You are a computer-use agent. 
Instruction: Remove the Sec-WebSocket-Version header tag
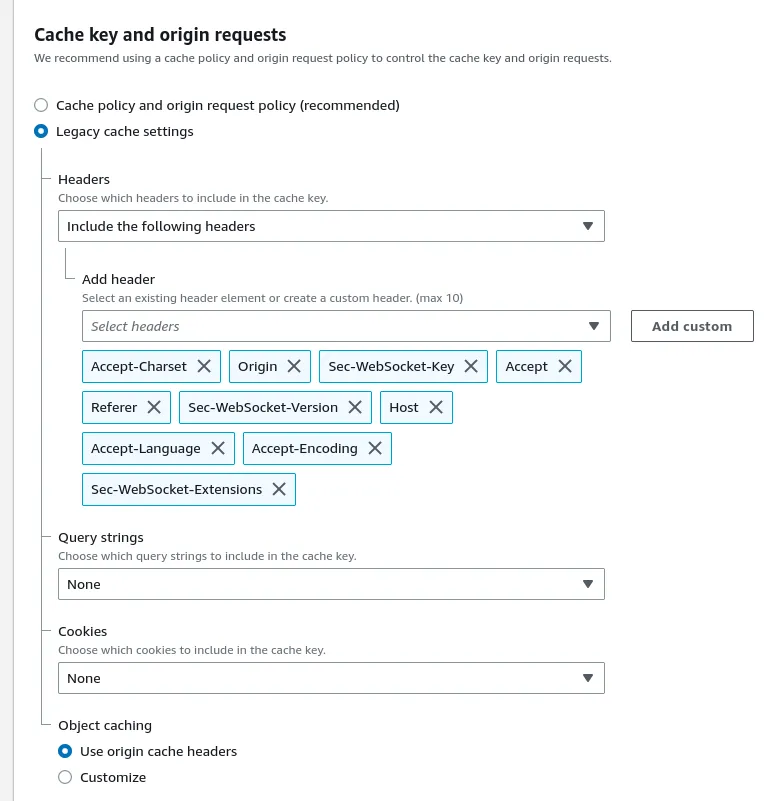355,408
